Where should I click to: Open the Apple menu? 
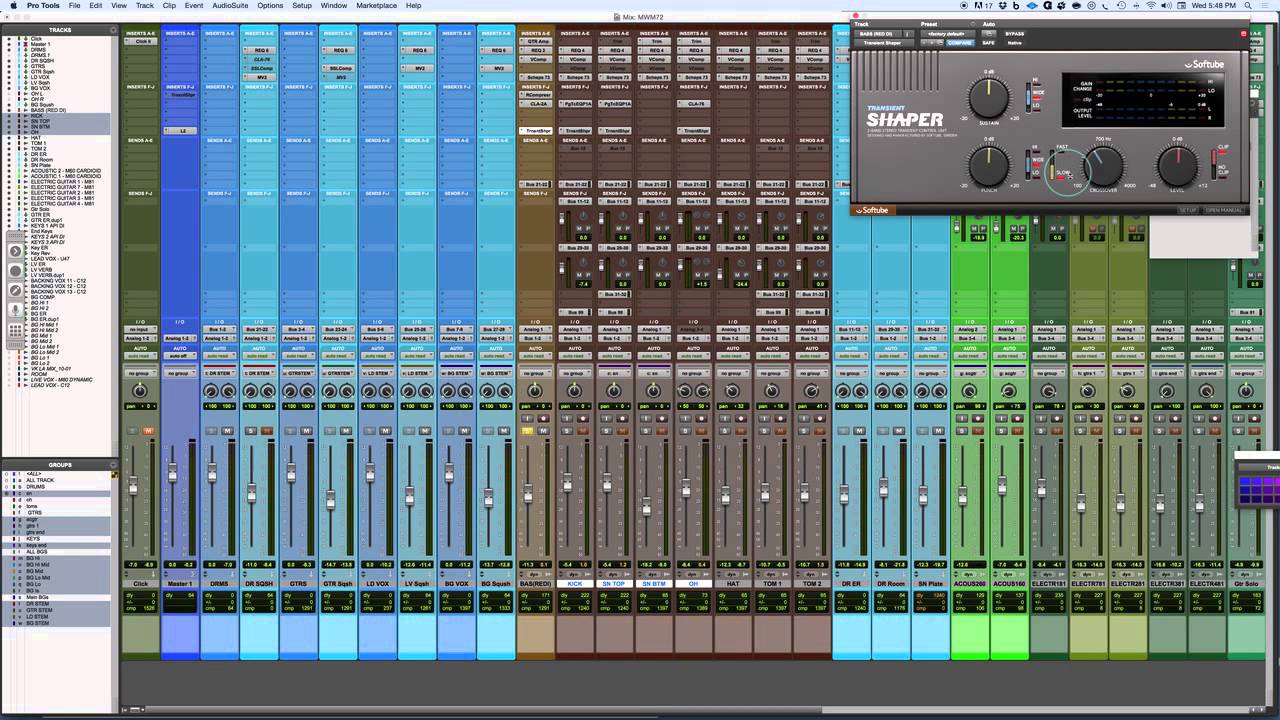(x=13, y=6)
